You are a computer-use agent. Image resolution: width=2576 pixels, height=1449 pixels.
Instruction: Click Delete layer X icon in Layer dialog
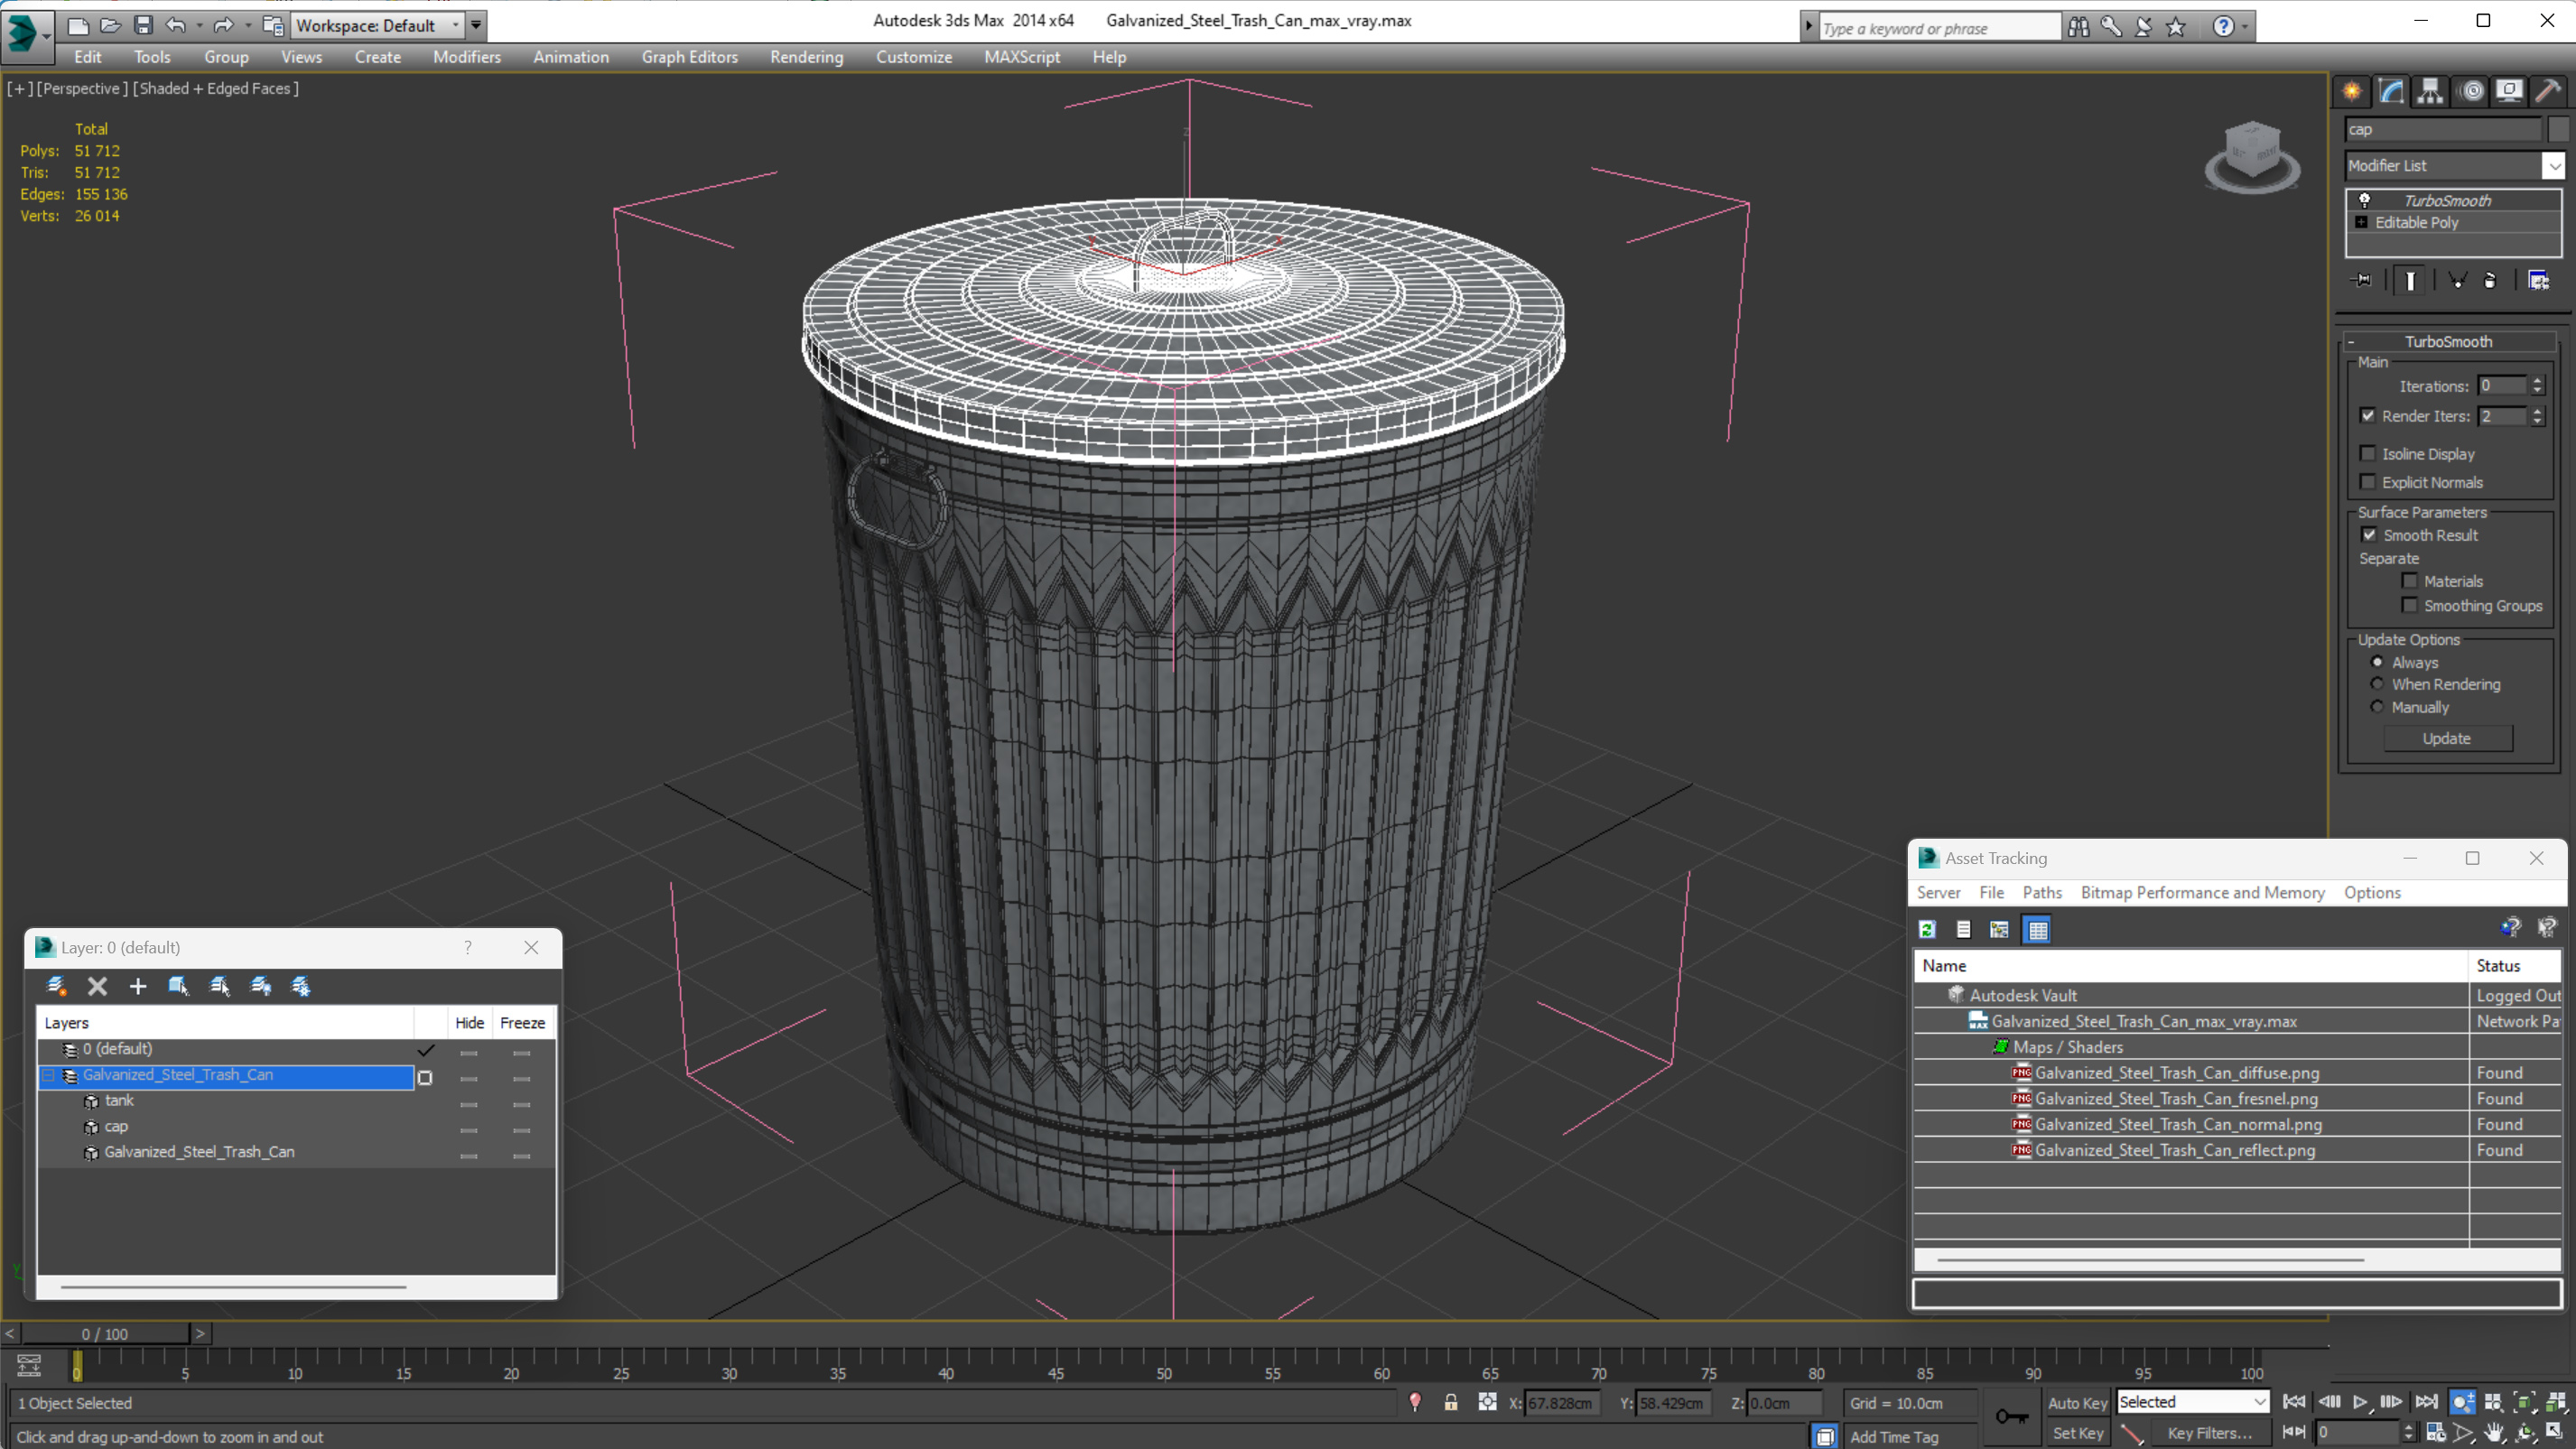[97, 986]
